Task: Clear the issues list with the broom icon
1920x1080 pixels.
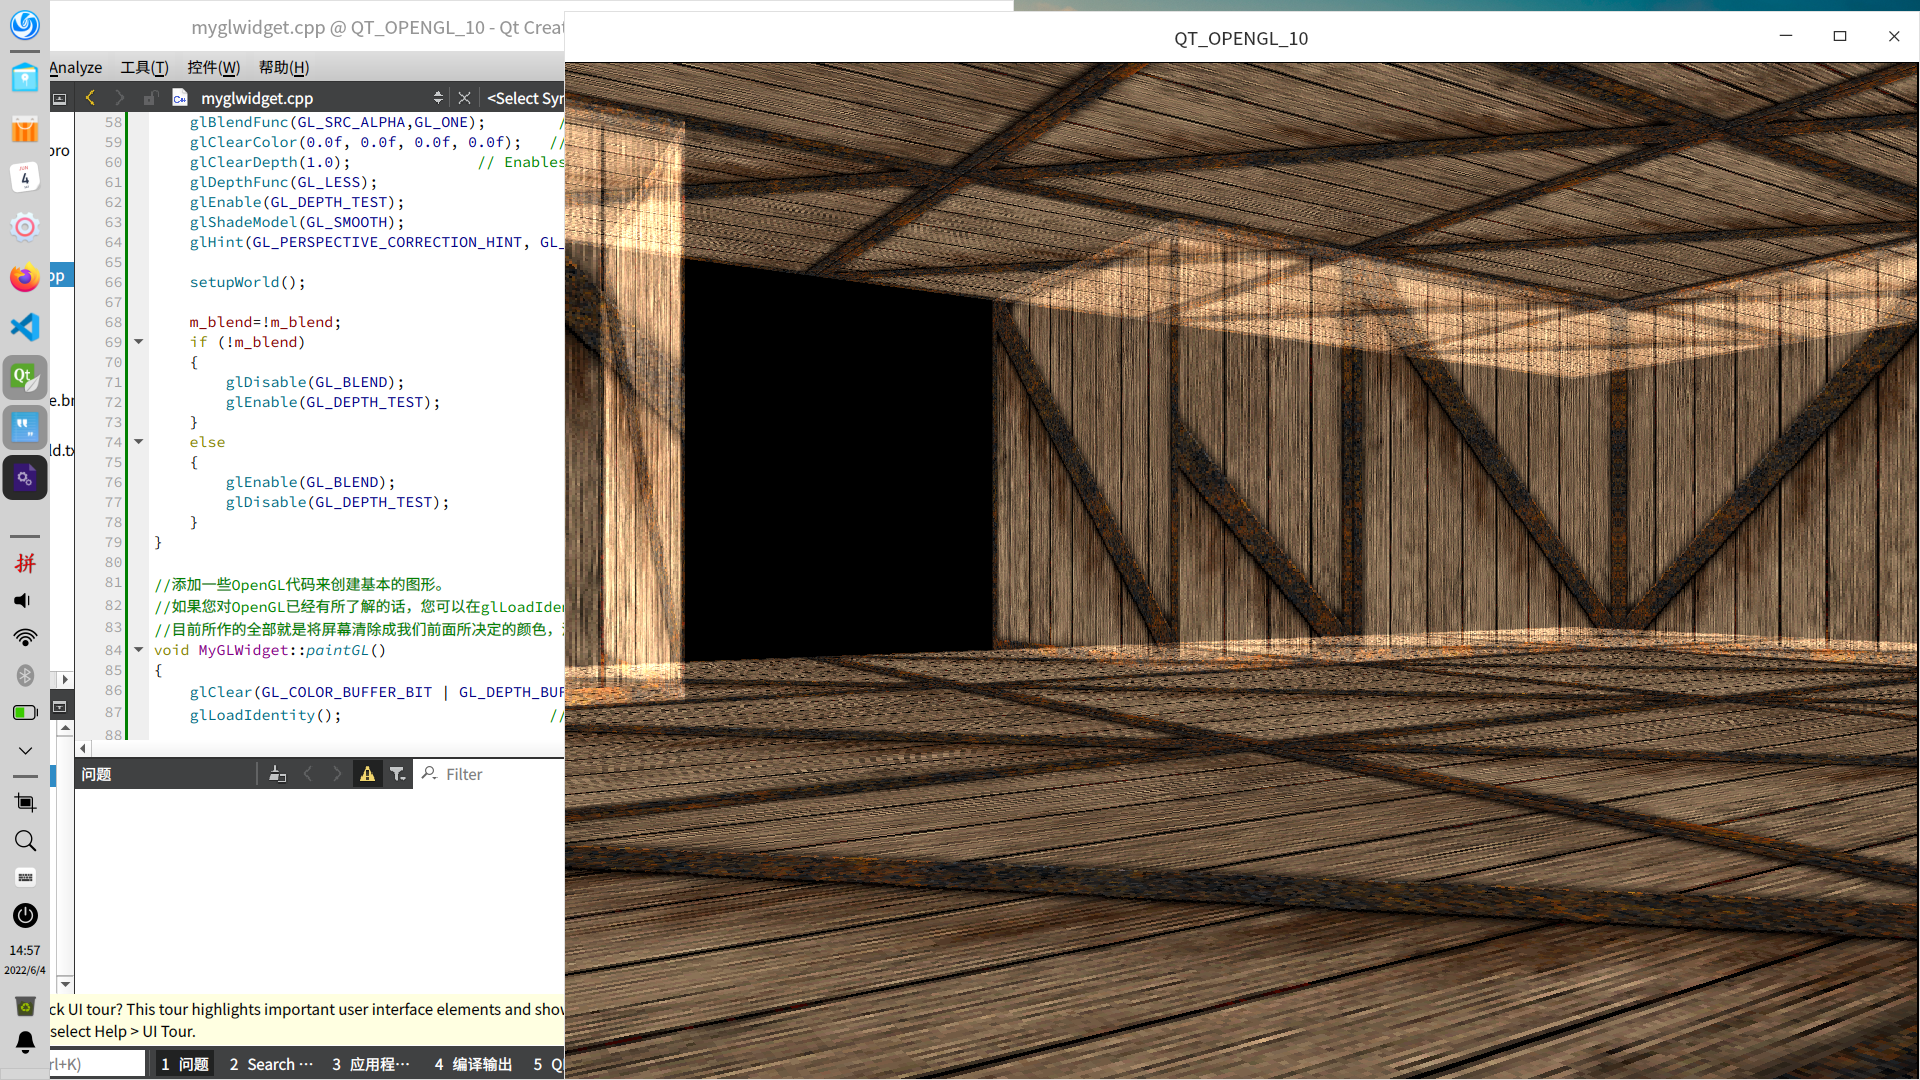Action: (x=277, y=774)
